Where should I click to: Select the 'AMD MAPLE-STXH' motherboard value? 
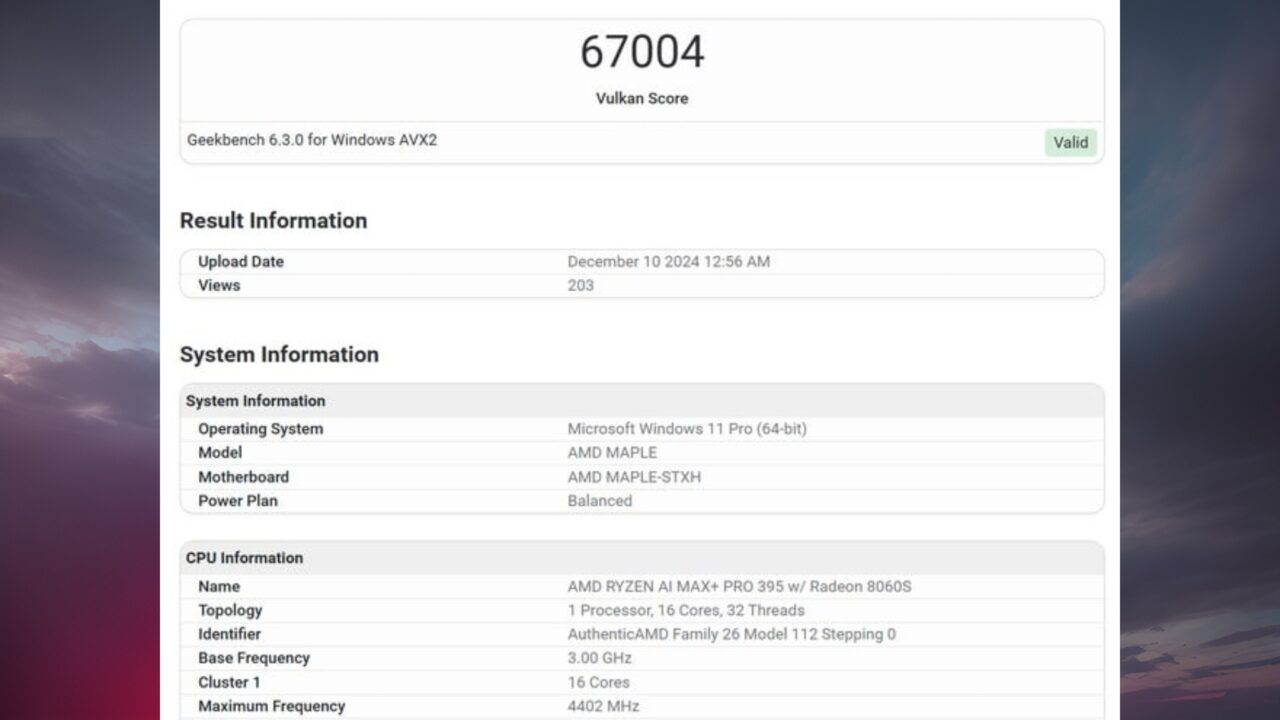635,477
